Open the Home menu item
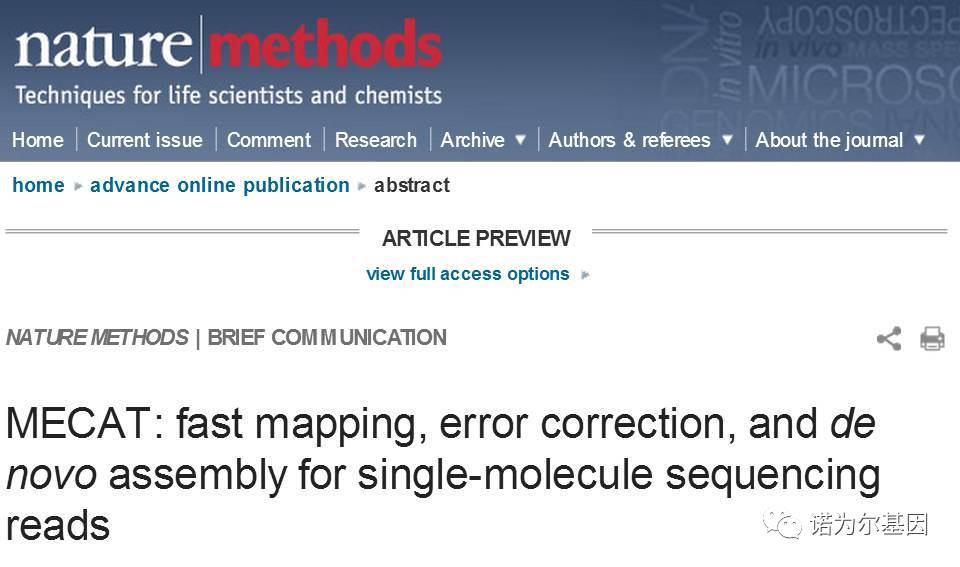Screen dimensions: 960x567 pyautogui.click(x=38, y=140)
